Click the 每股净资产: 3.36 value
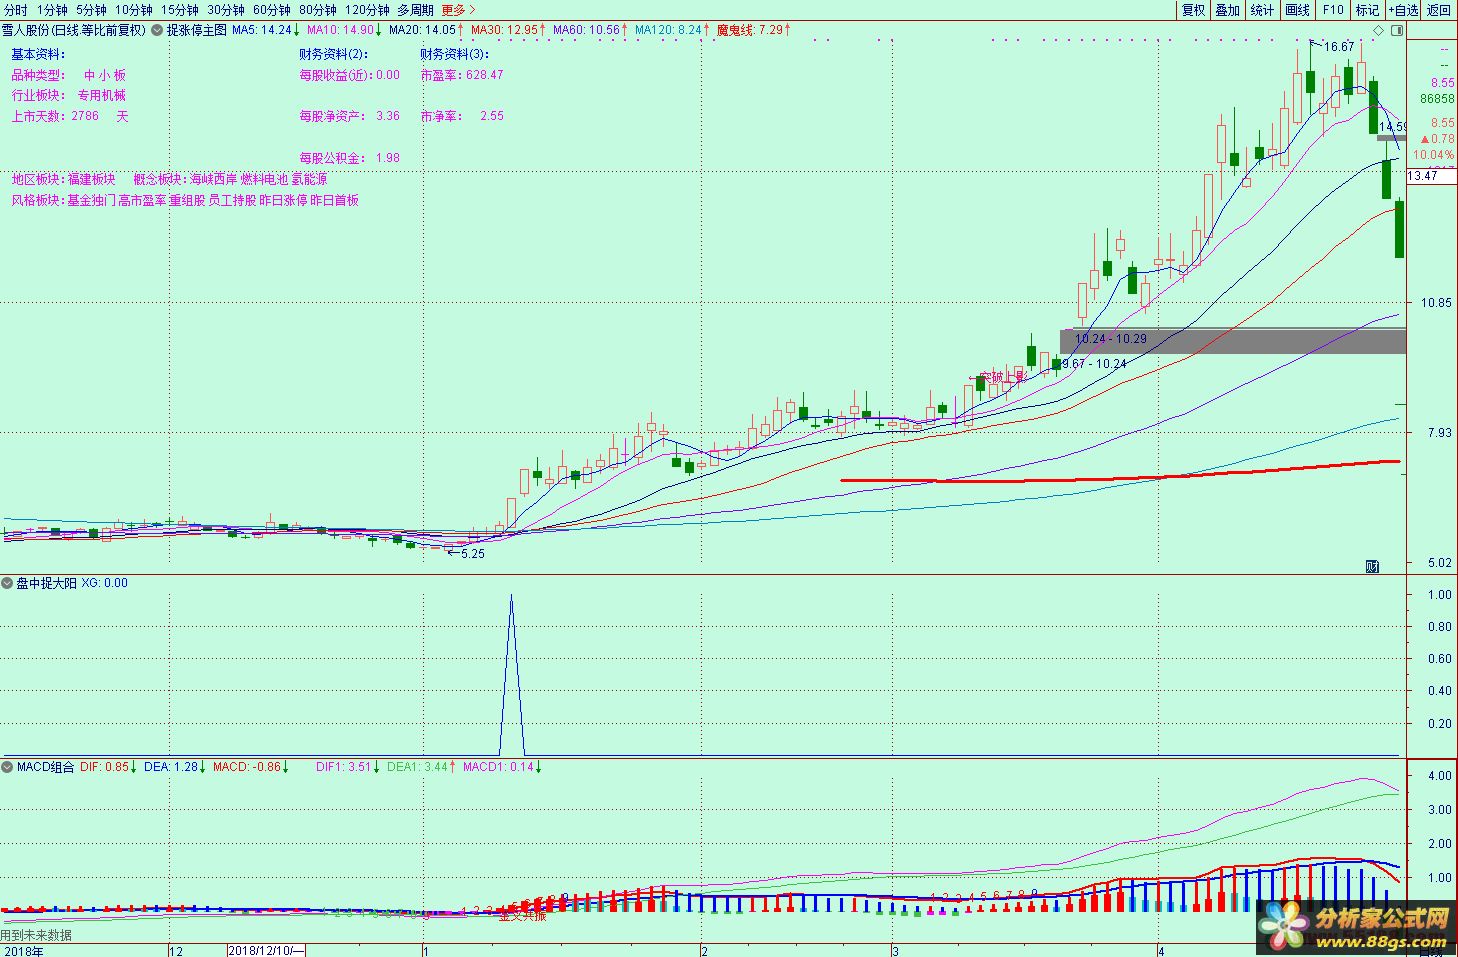 (x=349, y=116)
